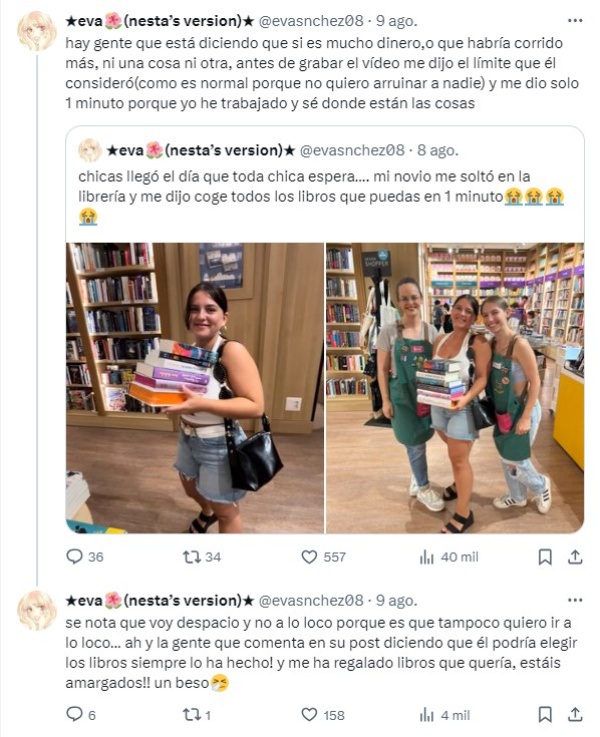Bookmark the second tweet
This screenshot has height=737, width=600.
(545, 715)
